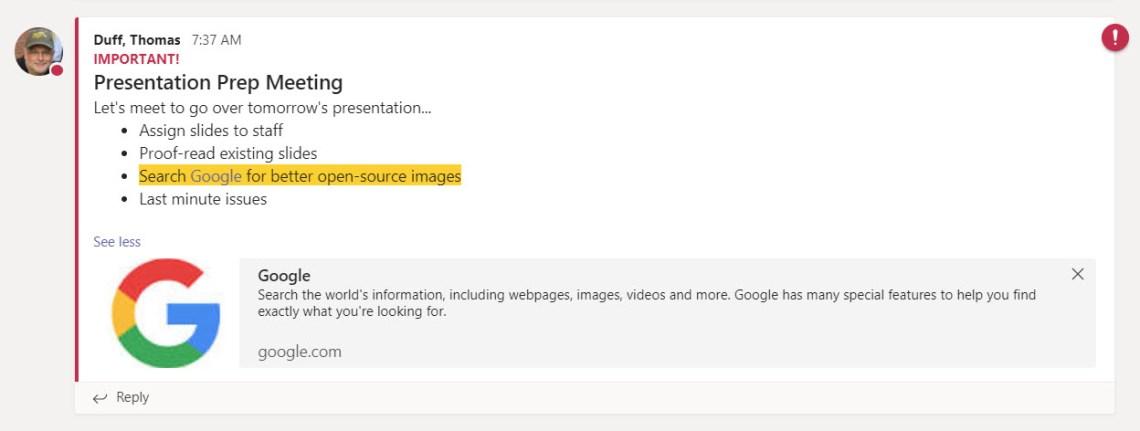
Task: Click the IMPORTANT! label
Action: click(x=137, y=59)
